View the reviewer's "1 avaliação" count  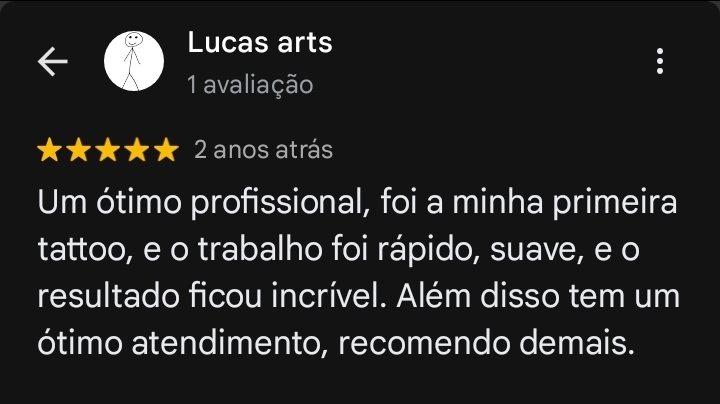coord(250,85)
